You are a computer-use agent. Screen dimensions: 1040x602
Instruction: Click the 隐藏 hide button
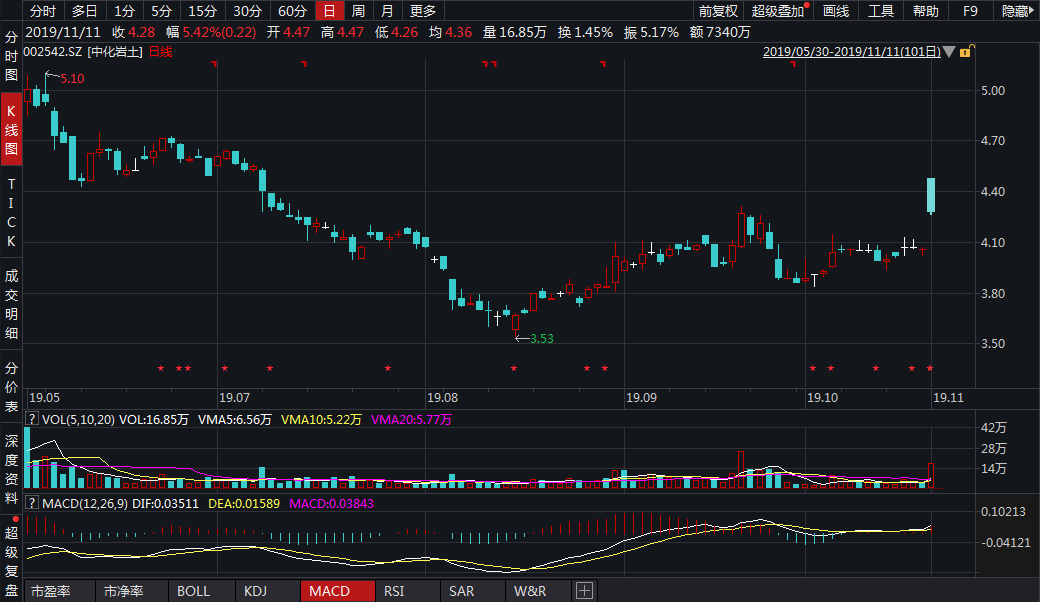pyautogui.click(x=1016, y=11)
